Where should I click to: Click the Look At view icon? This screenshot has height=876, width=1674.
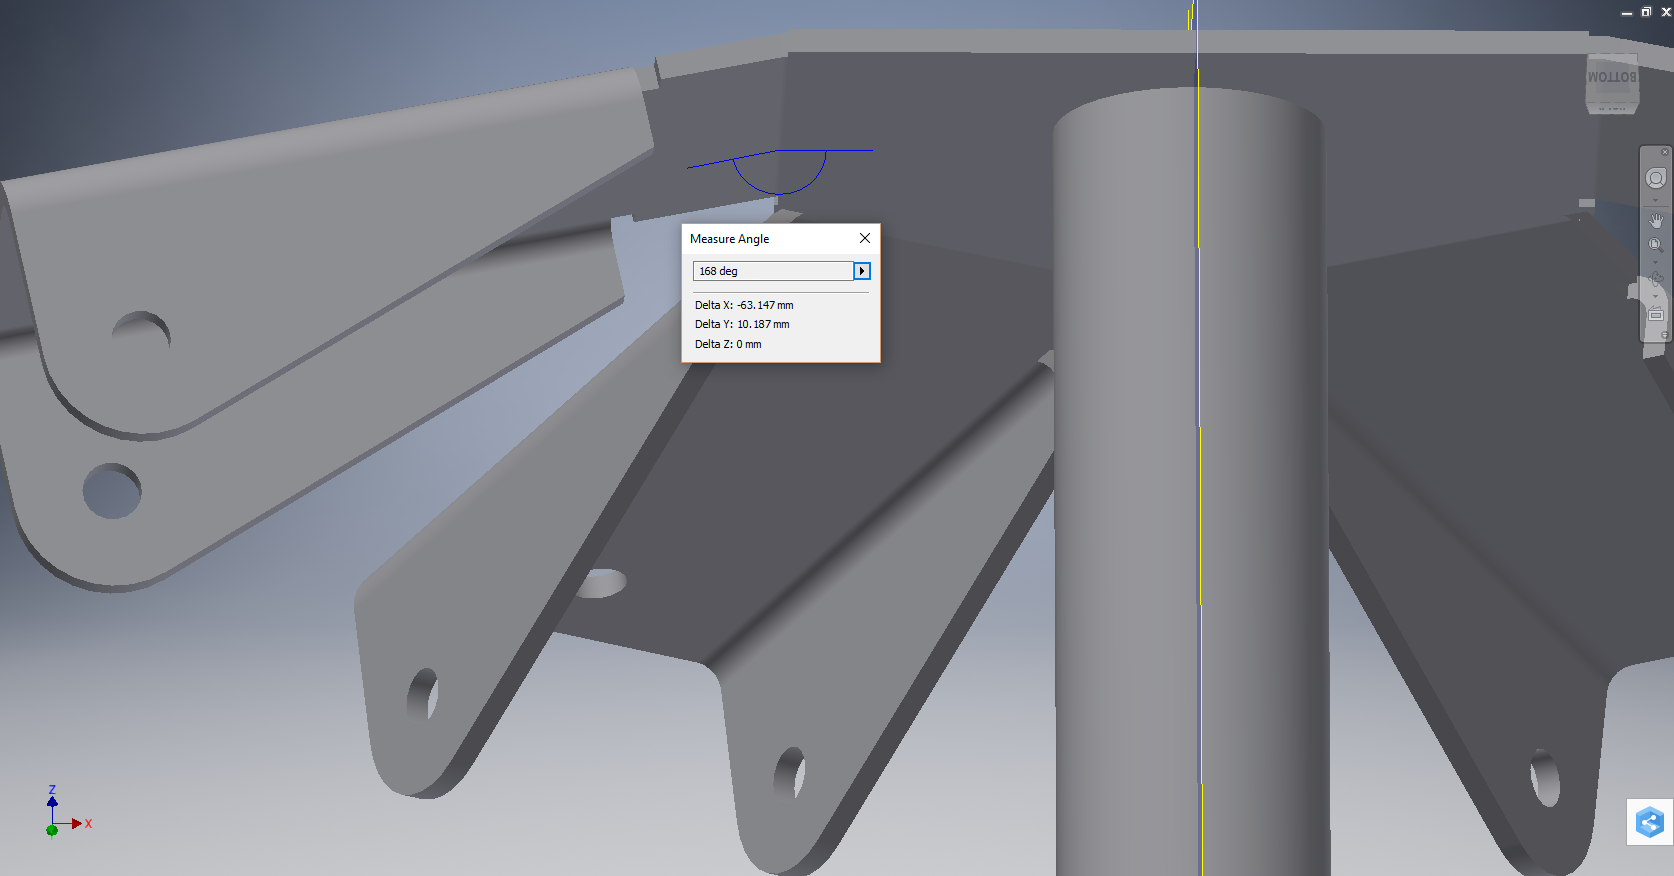tap(1656, 314)
